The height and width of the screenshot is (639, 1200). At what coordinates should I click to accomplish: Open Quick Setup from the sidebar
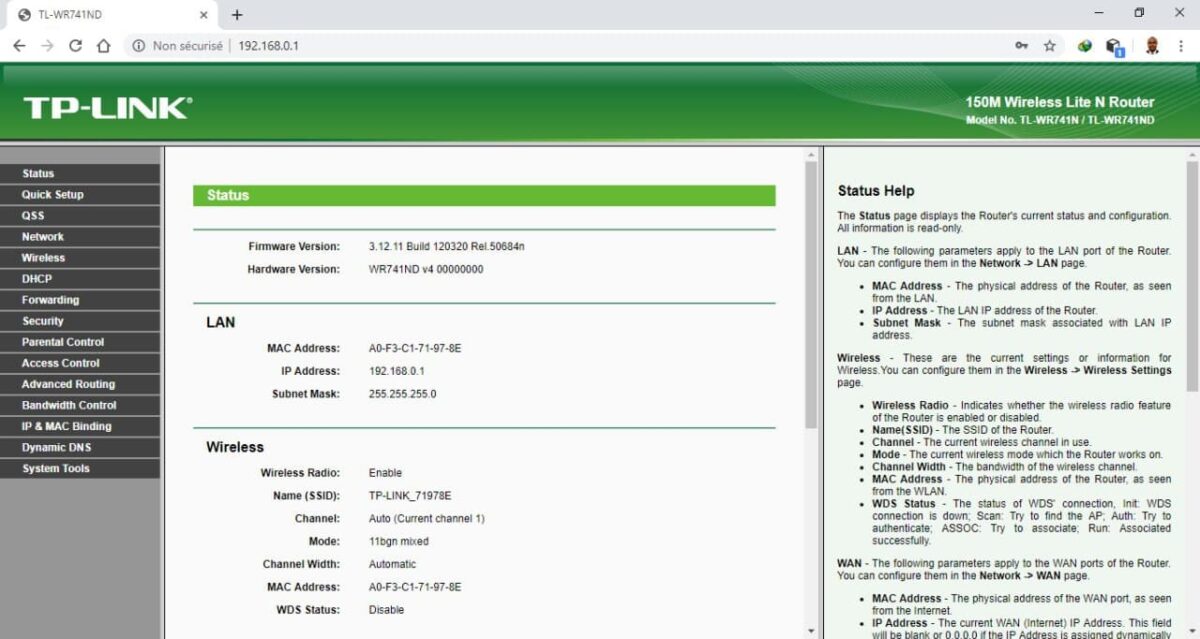pyautogui.click(x=53, y=195)
